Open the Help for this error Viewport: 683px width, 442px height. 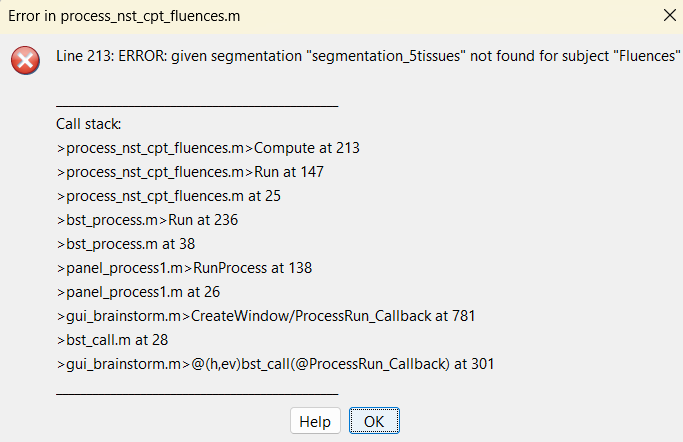tap(315, 421)
